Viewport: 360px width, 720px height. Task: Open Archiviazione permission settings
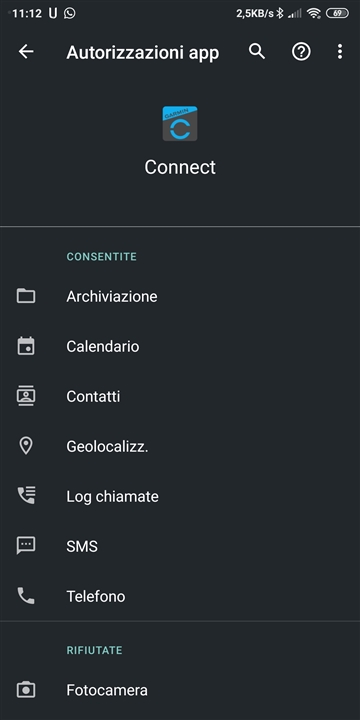pyautogui.click(x=180, y=296)
